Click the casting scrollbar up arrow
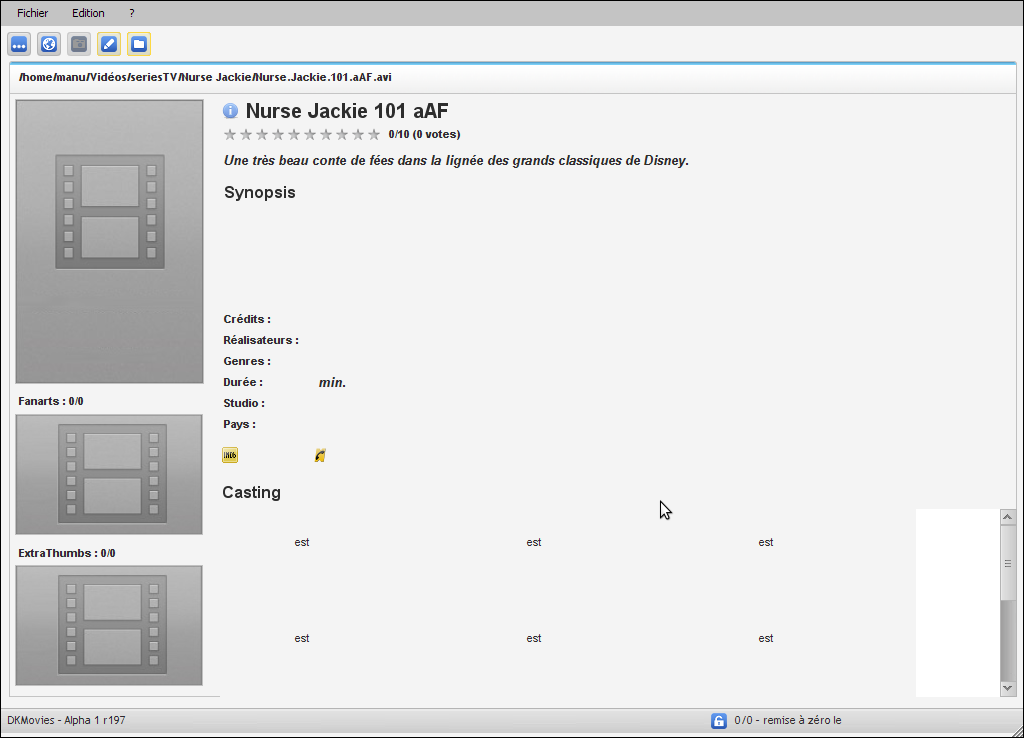Viewport: 1024px width, 738px height. click(1007, 517)
